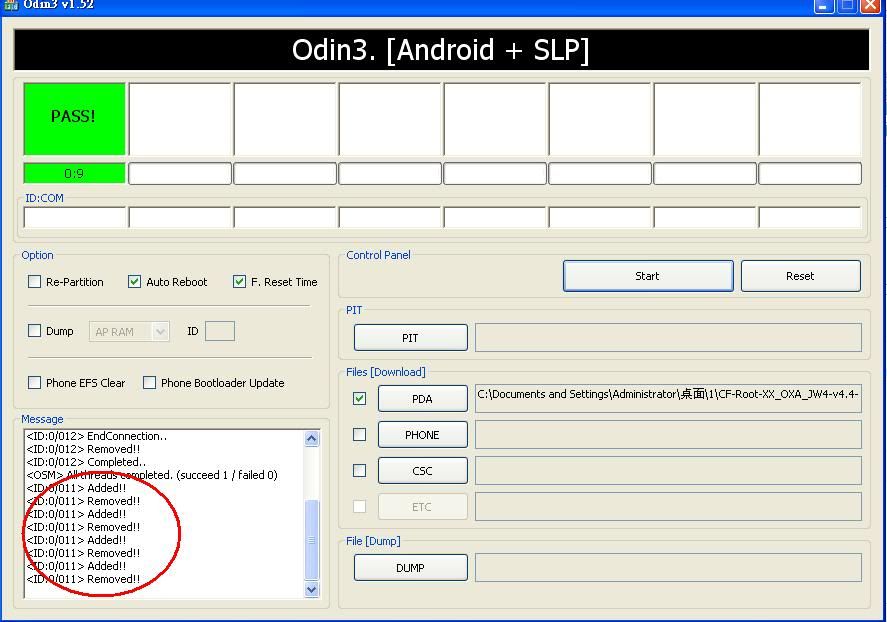
Task: Enable the Re-Partition checkbox
Action: click(35, 282)
